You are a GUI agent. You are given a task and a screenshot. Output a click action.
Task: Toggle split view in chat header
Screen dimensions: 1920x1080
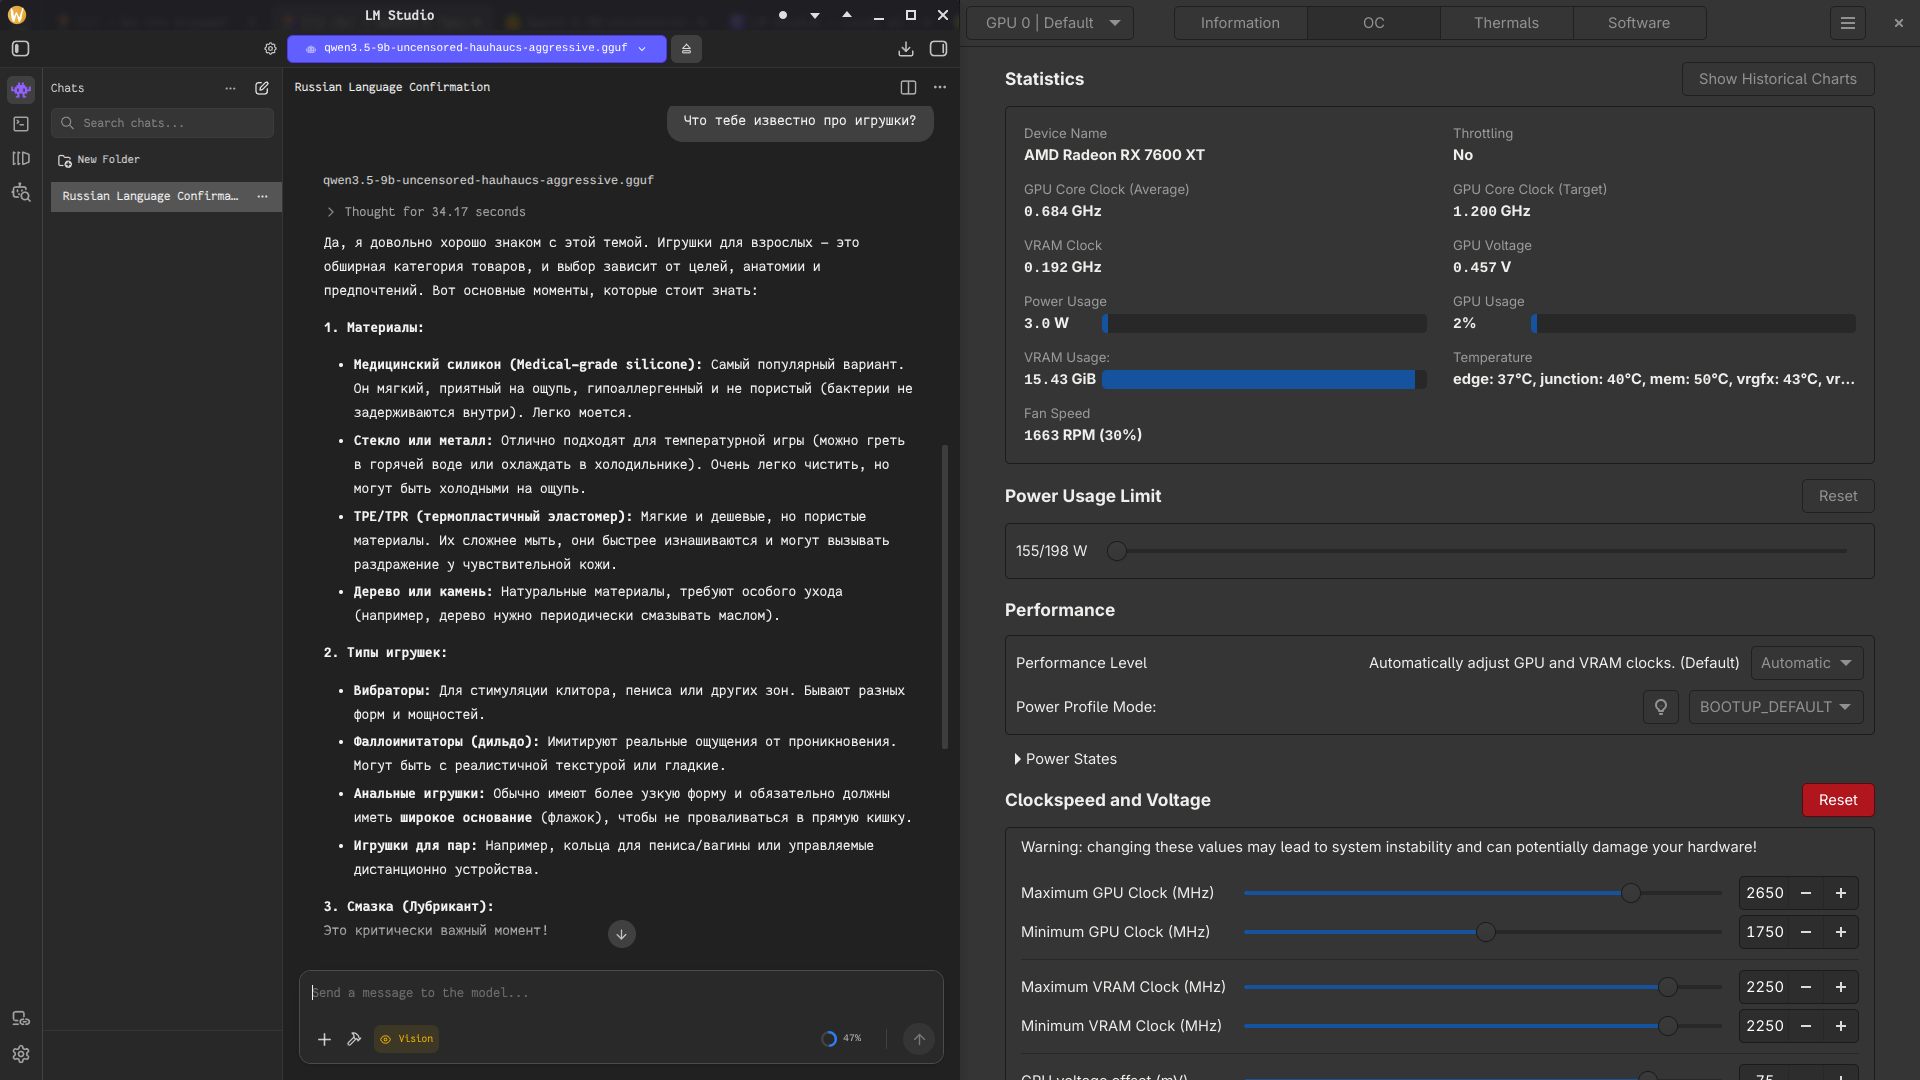(908, 88)
